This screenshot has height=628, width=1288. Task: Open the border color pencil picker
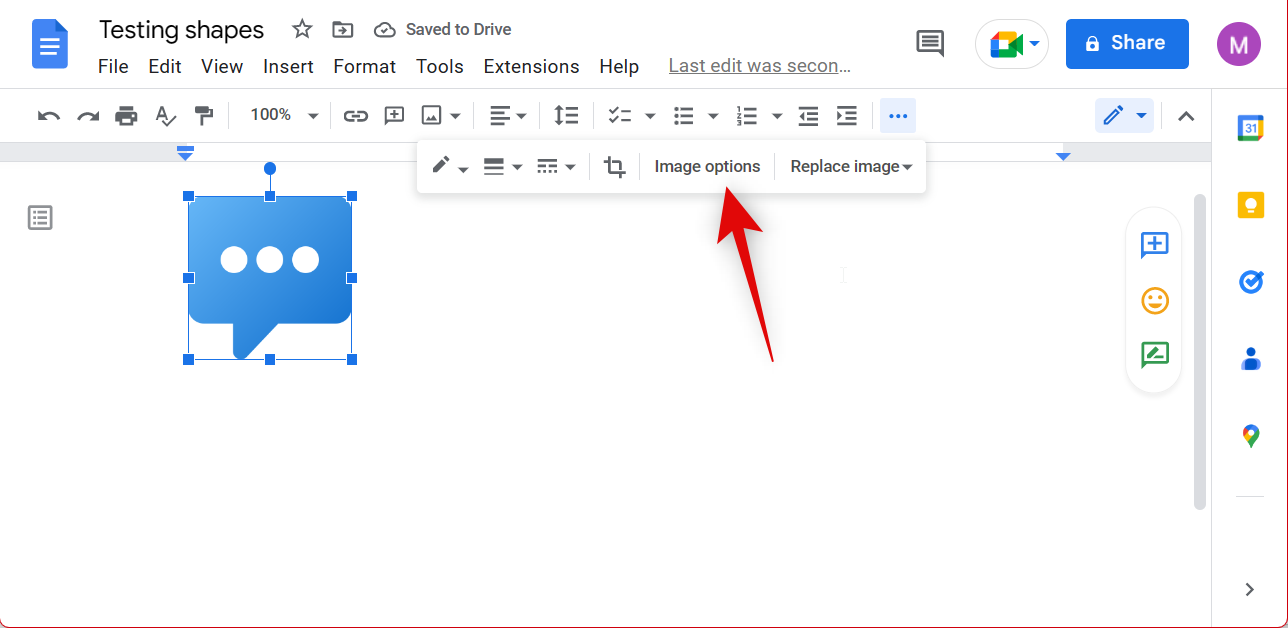pyautogui.click(x=449, y=167)
